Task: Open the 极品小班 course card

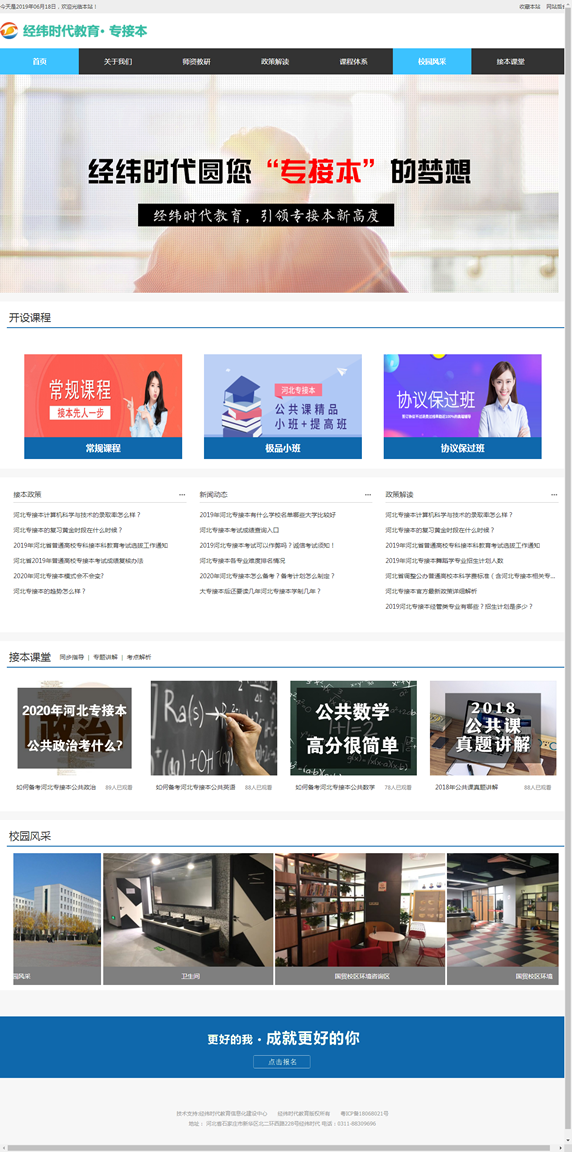Action: click(283, 406)
